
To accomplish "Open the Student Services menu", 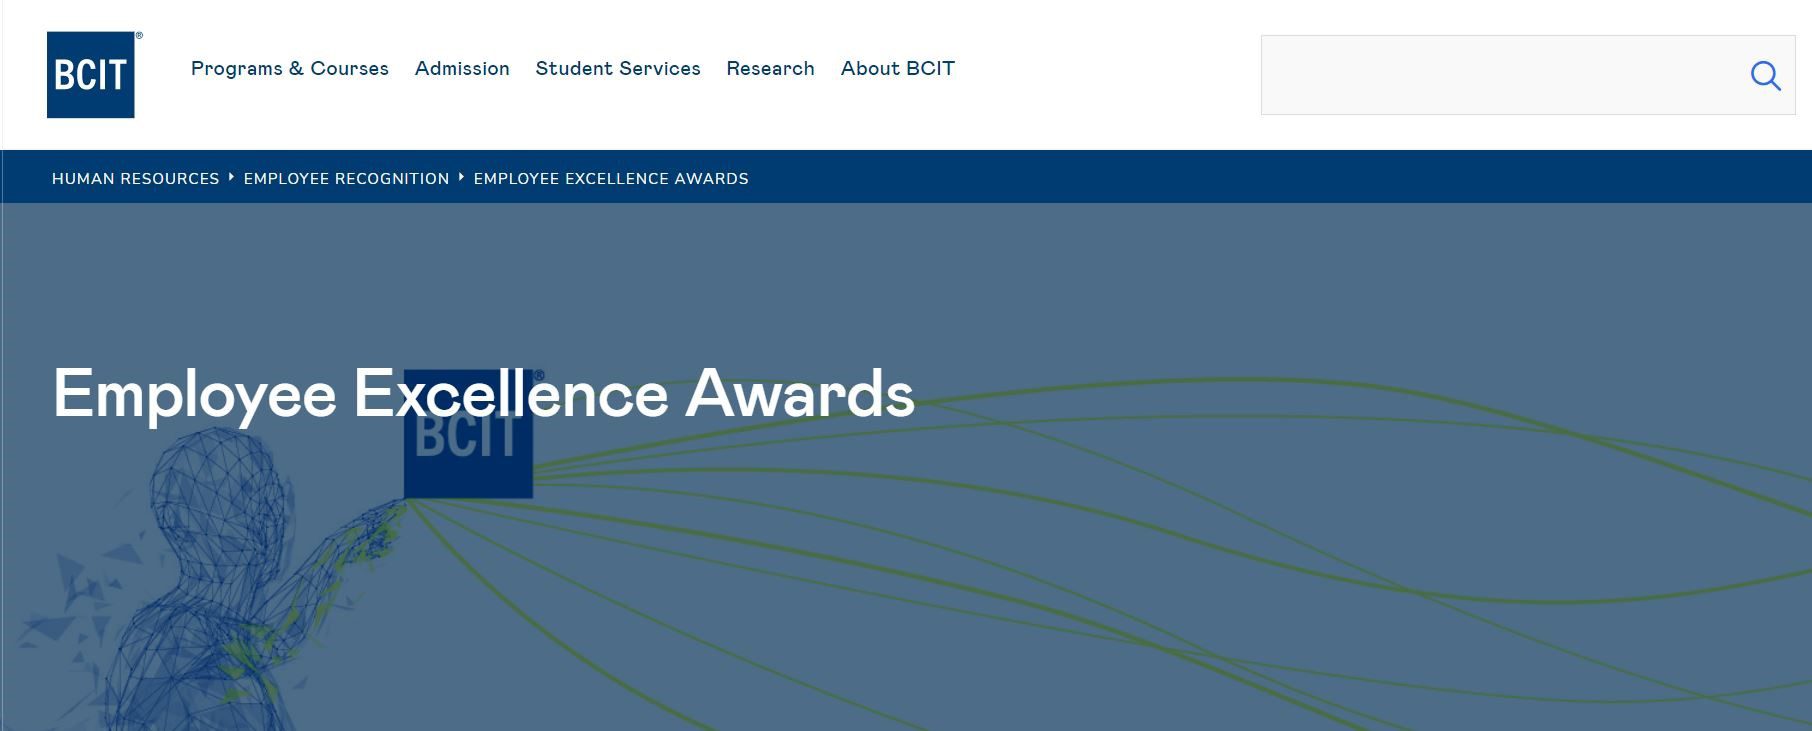I will (618, 69).
